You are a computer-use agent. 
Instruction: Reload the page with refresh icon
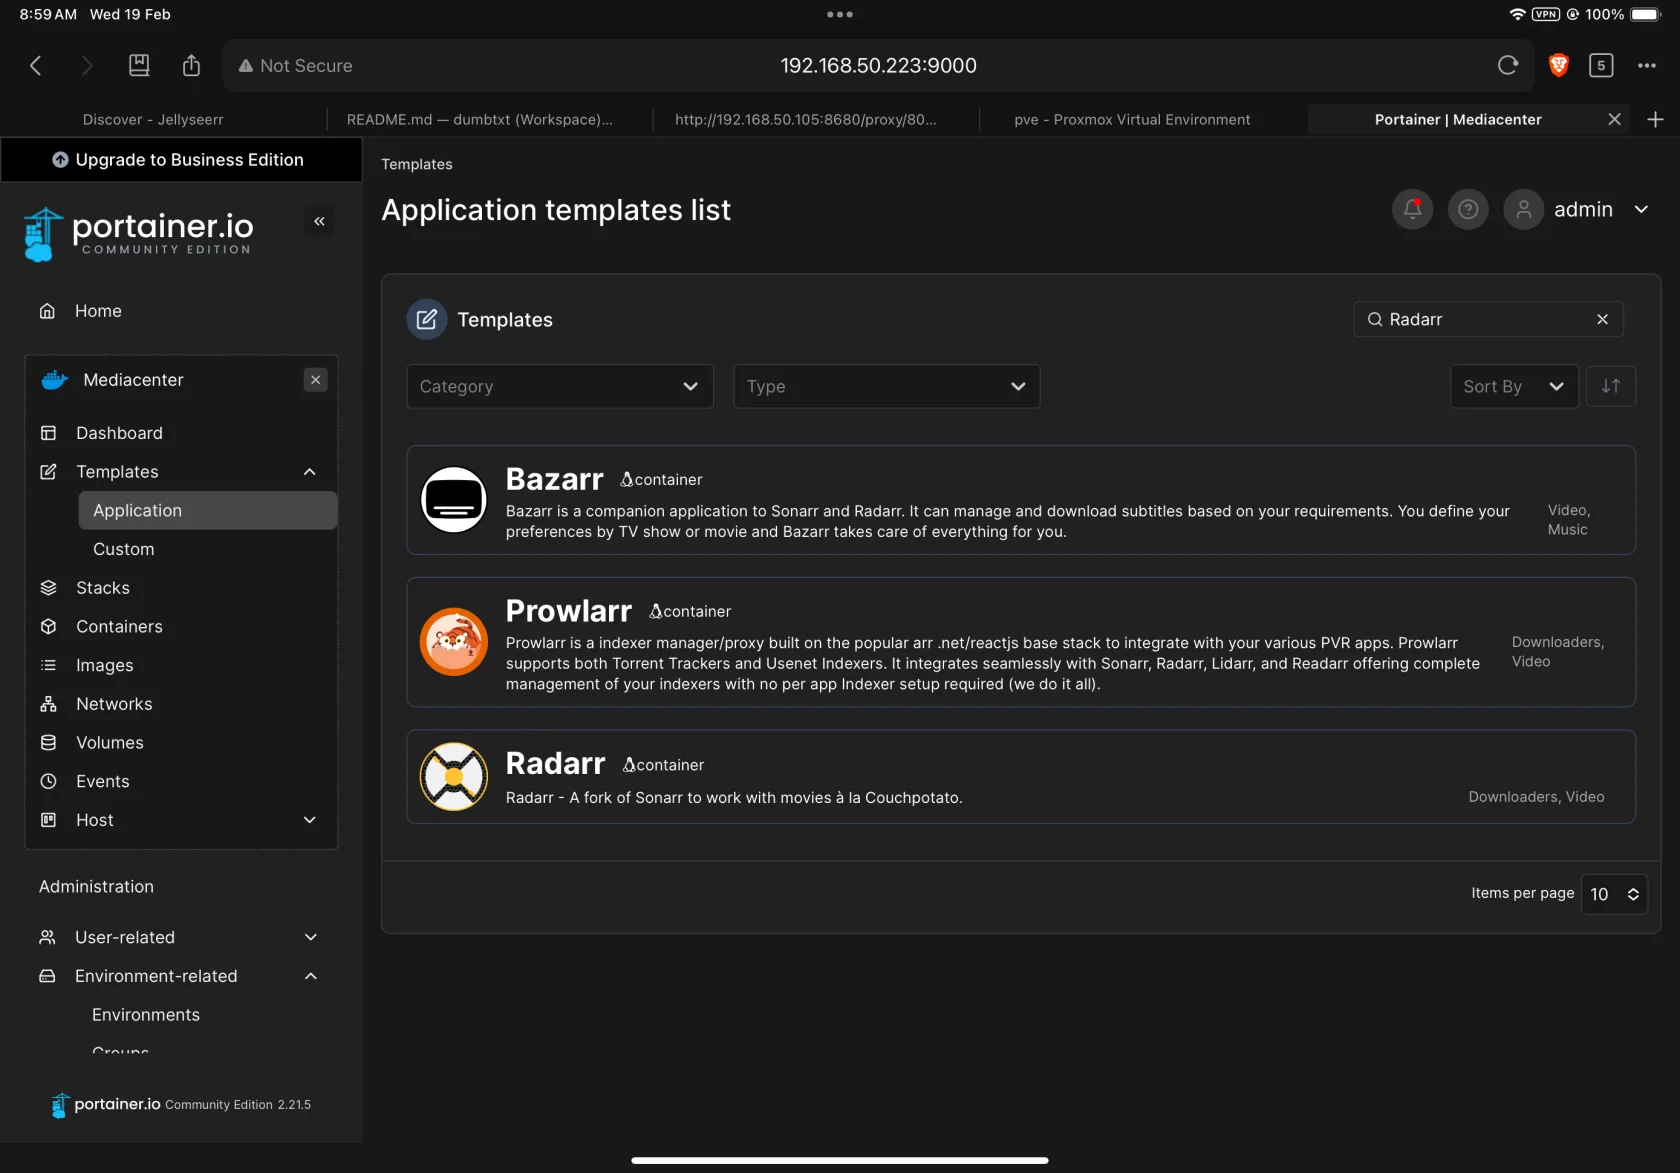coord(1508,66)
